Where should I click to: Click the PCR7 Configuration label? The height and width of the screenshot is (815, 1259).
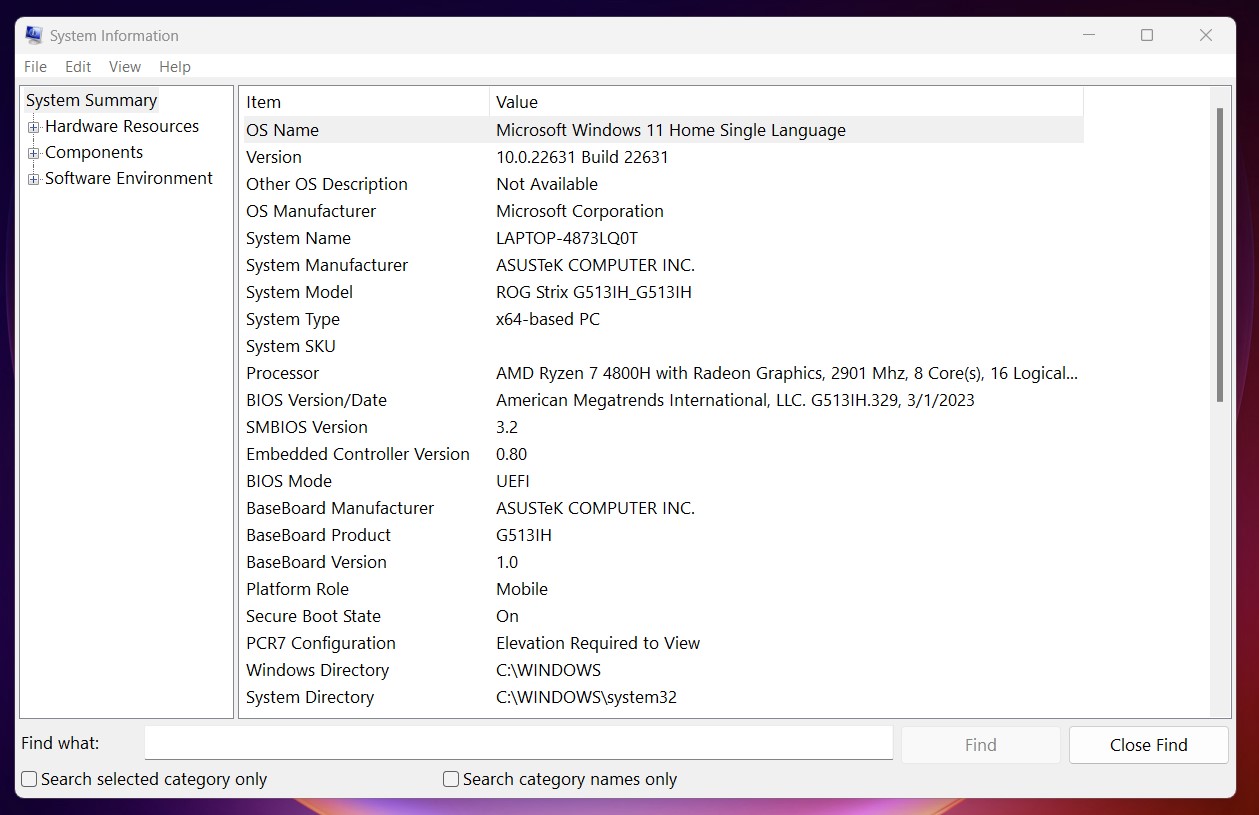click(x=321, y=643)
